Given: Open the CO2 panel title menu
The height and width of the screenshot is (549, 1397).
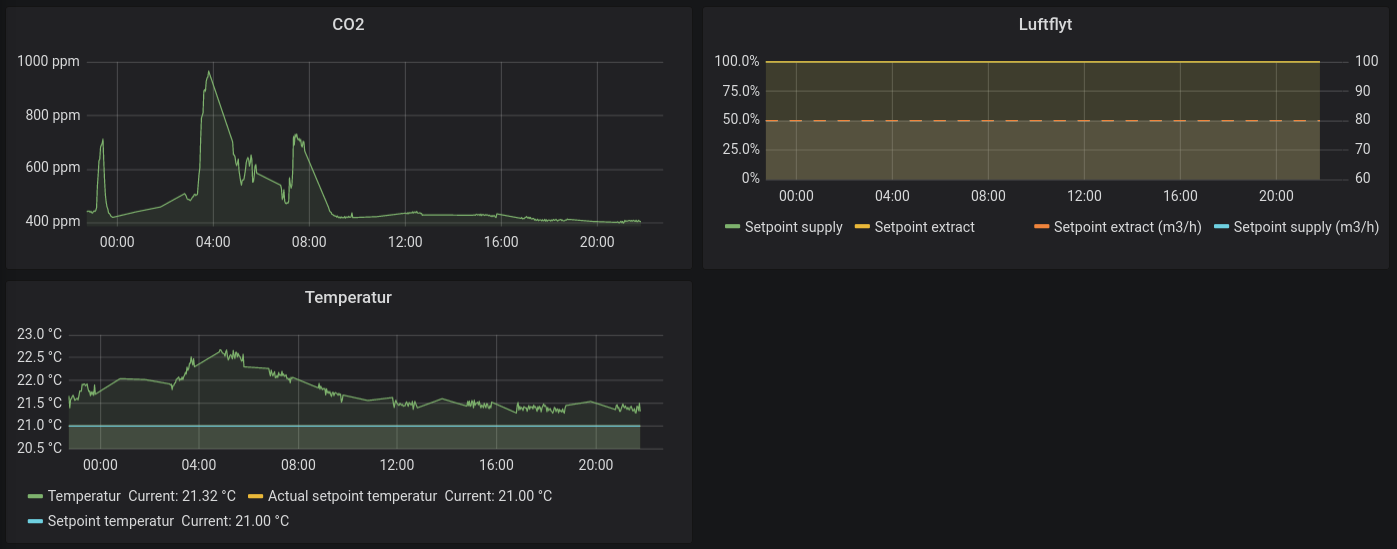Looking at the screenshot, I should click(348, 24).
